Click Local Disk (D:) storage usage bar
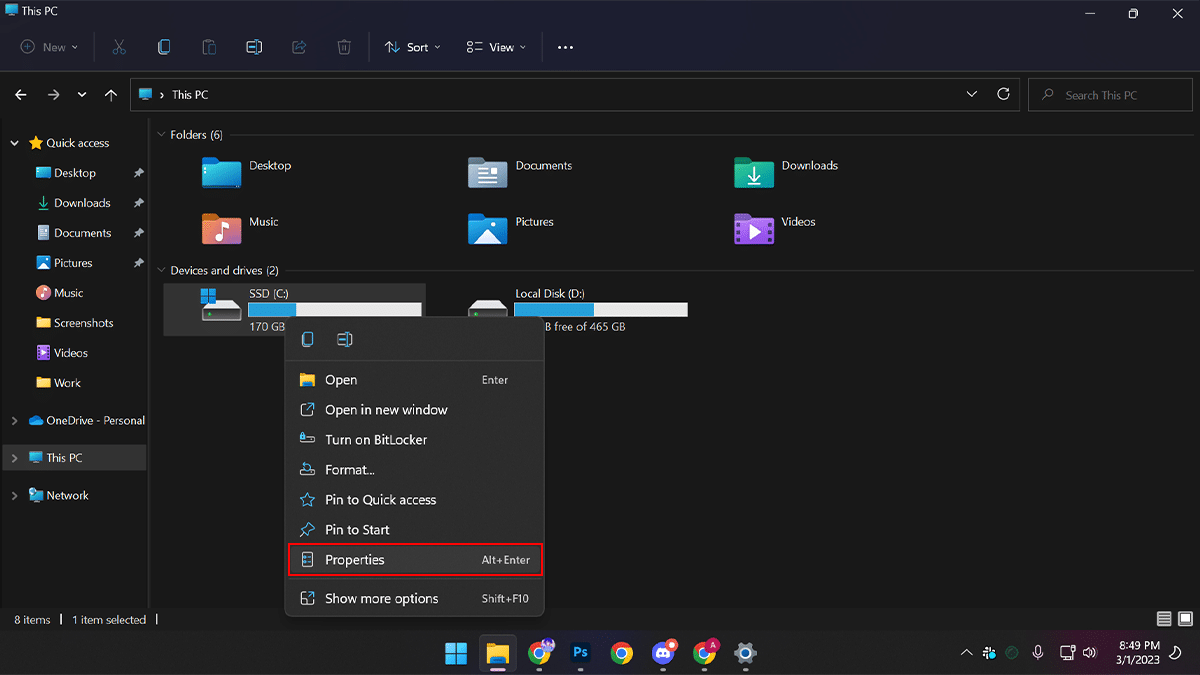The image size is (1200, 675). 600,310
